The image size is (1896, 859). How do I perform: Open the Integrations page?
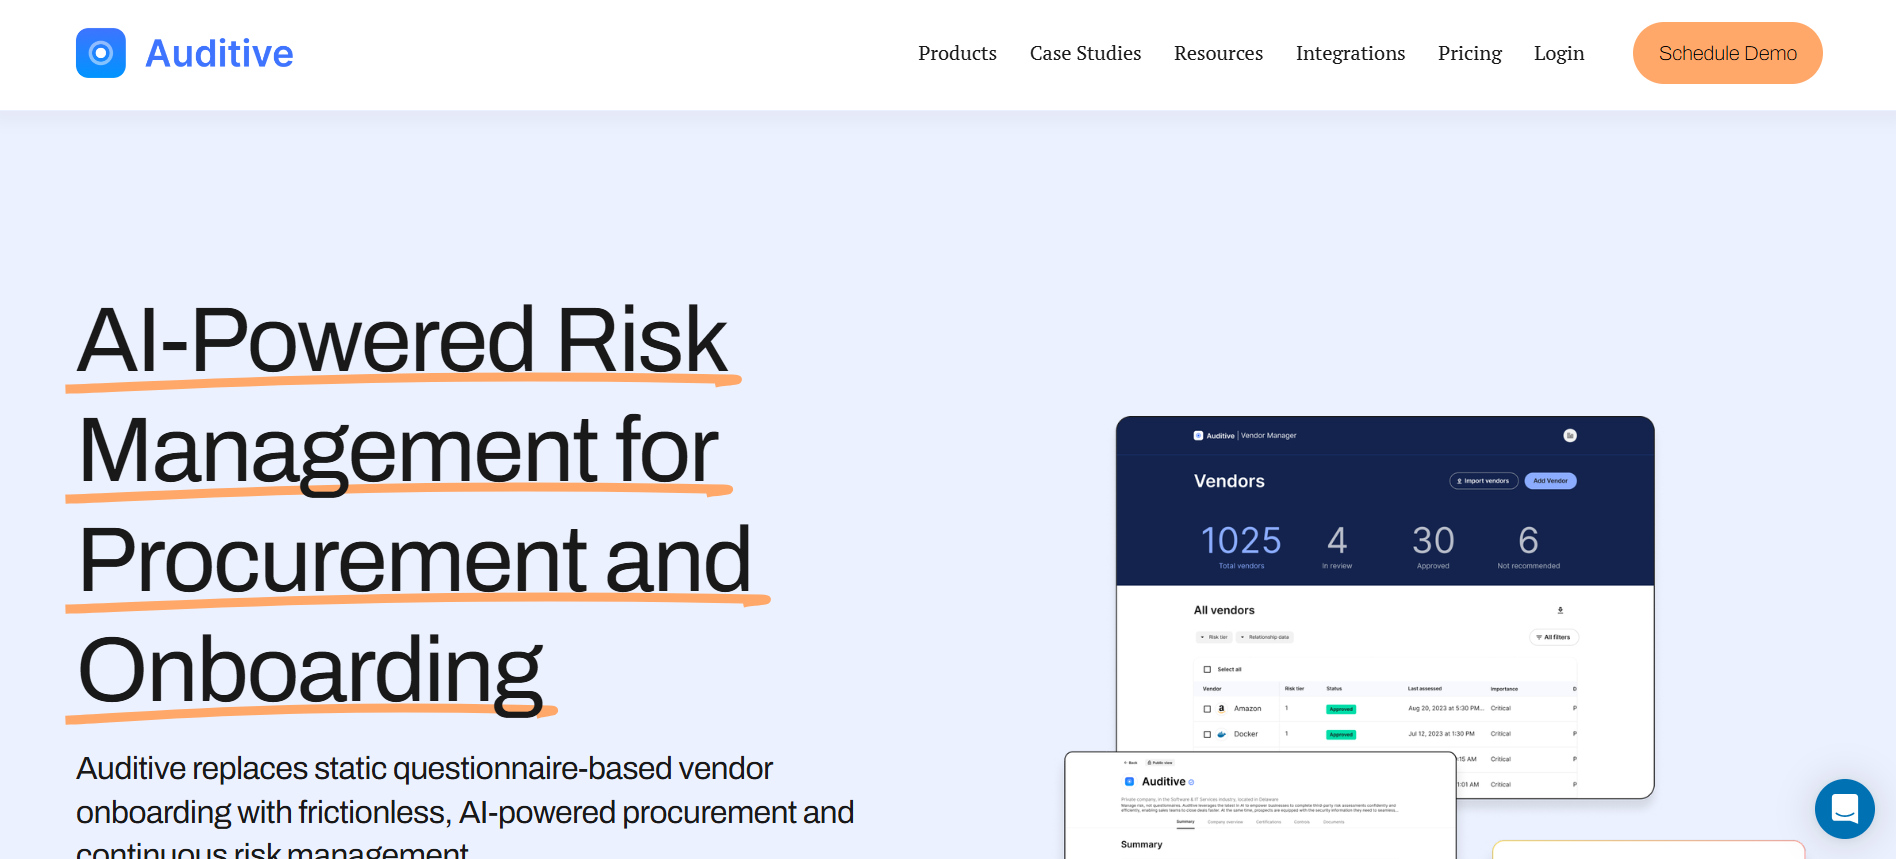tap(1350, 53)
